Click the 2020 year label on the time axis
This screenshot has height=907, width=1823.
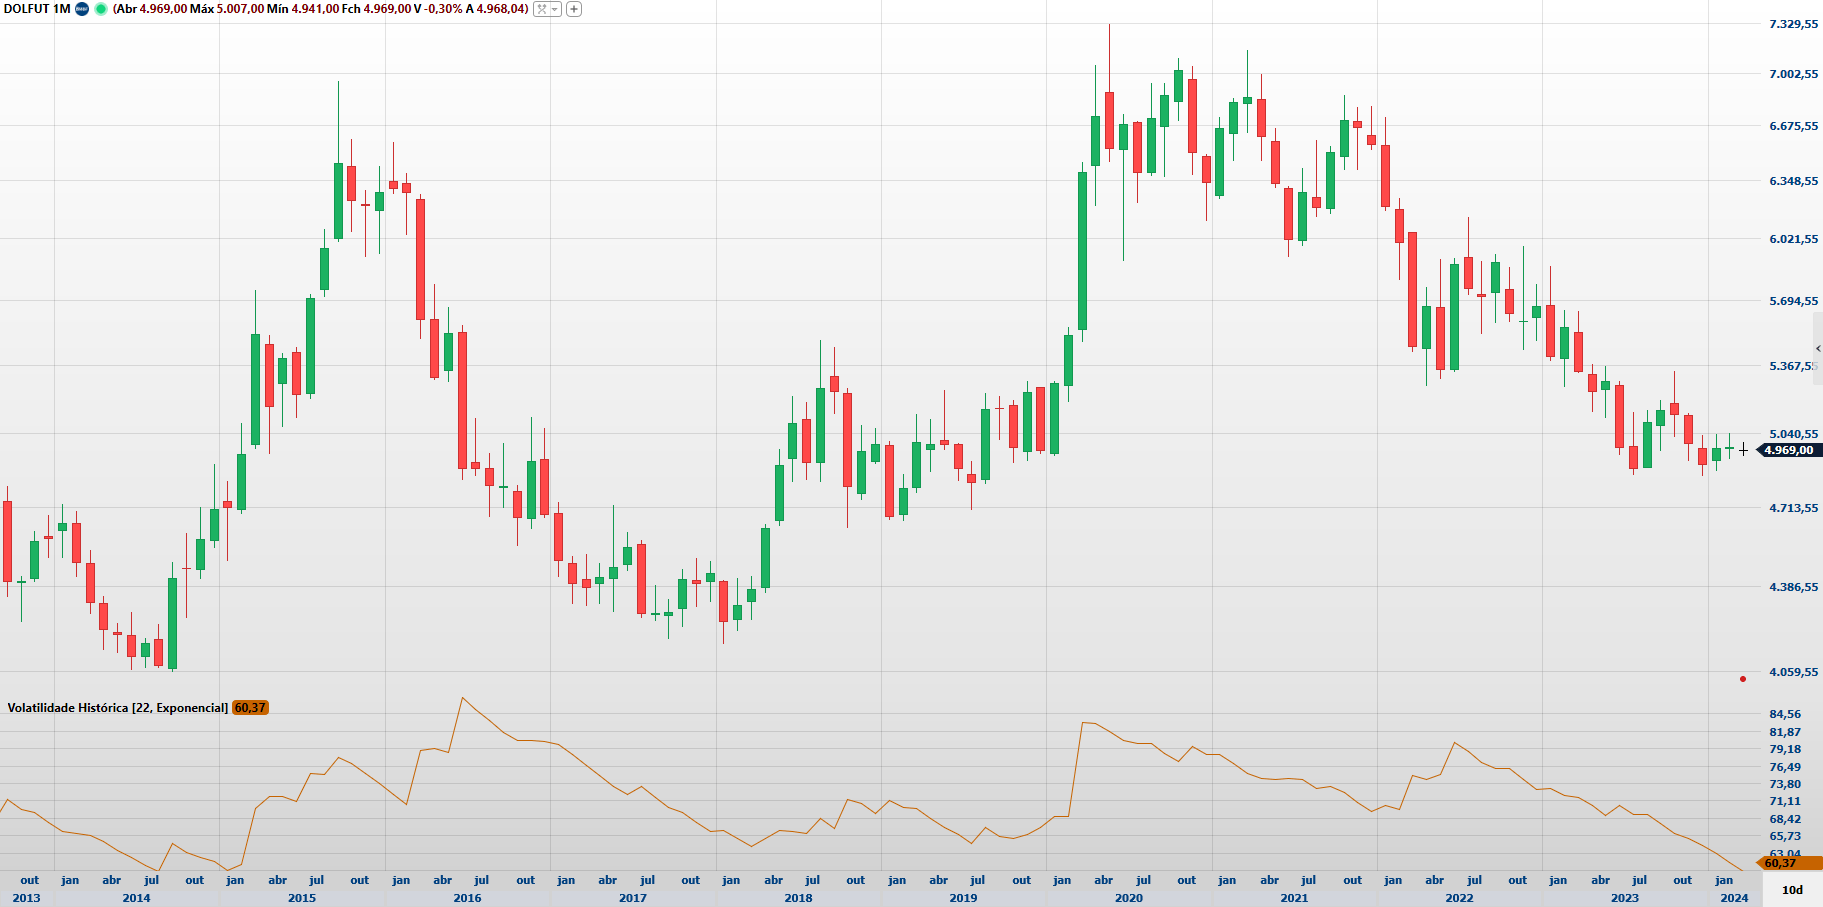[1128, 898]
